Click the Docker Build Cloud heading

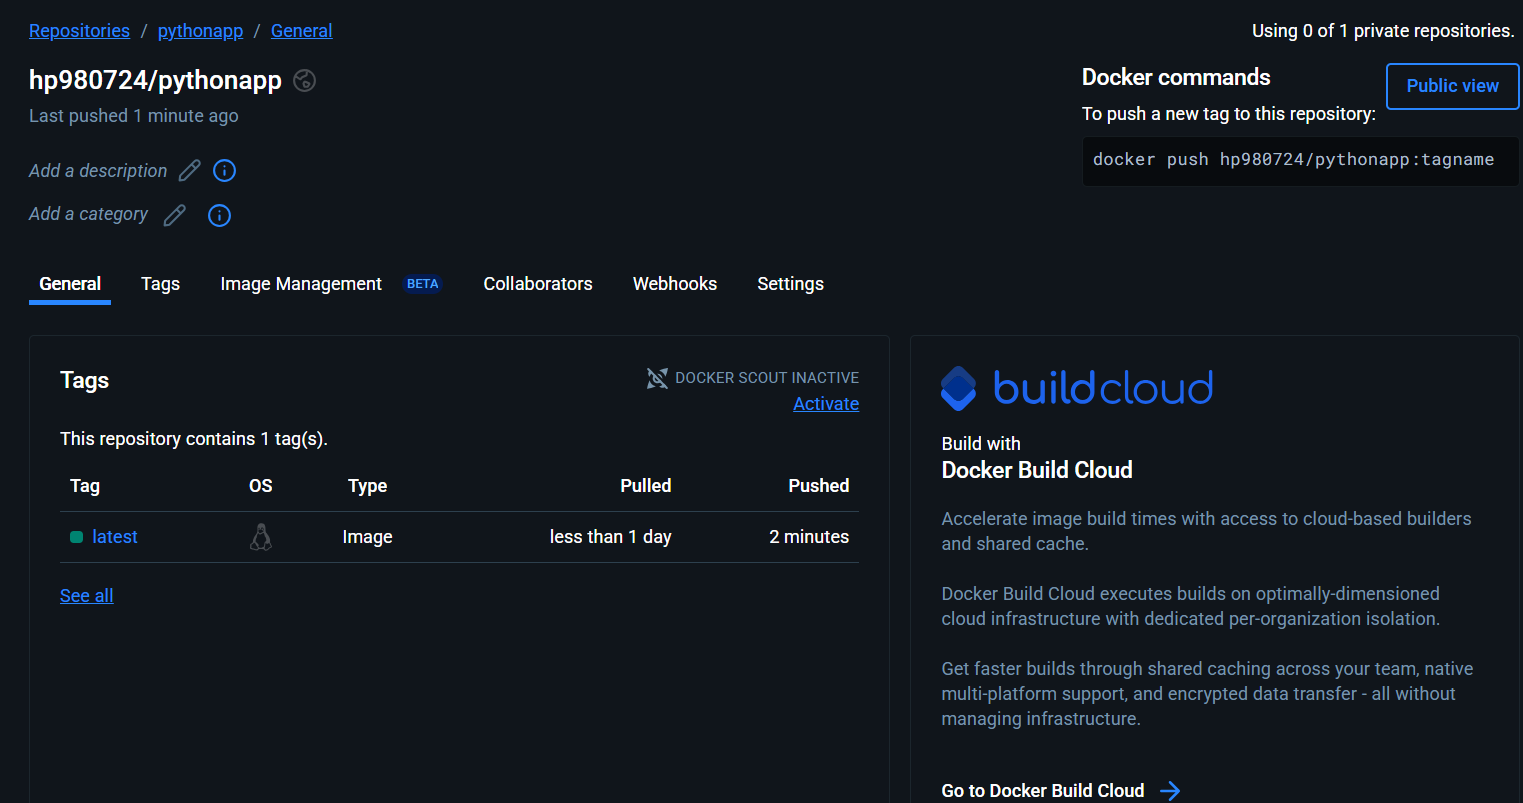pyautogui.click(x=1037, y=470)
